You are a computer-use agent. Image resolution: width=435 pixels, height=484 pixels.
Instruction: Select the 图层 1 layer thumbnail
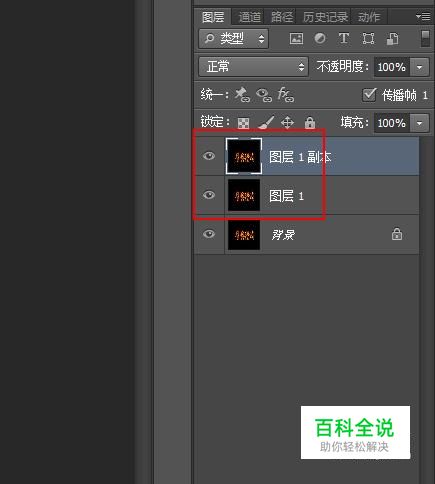pos(244,195)
